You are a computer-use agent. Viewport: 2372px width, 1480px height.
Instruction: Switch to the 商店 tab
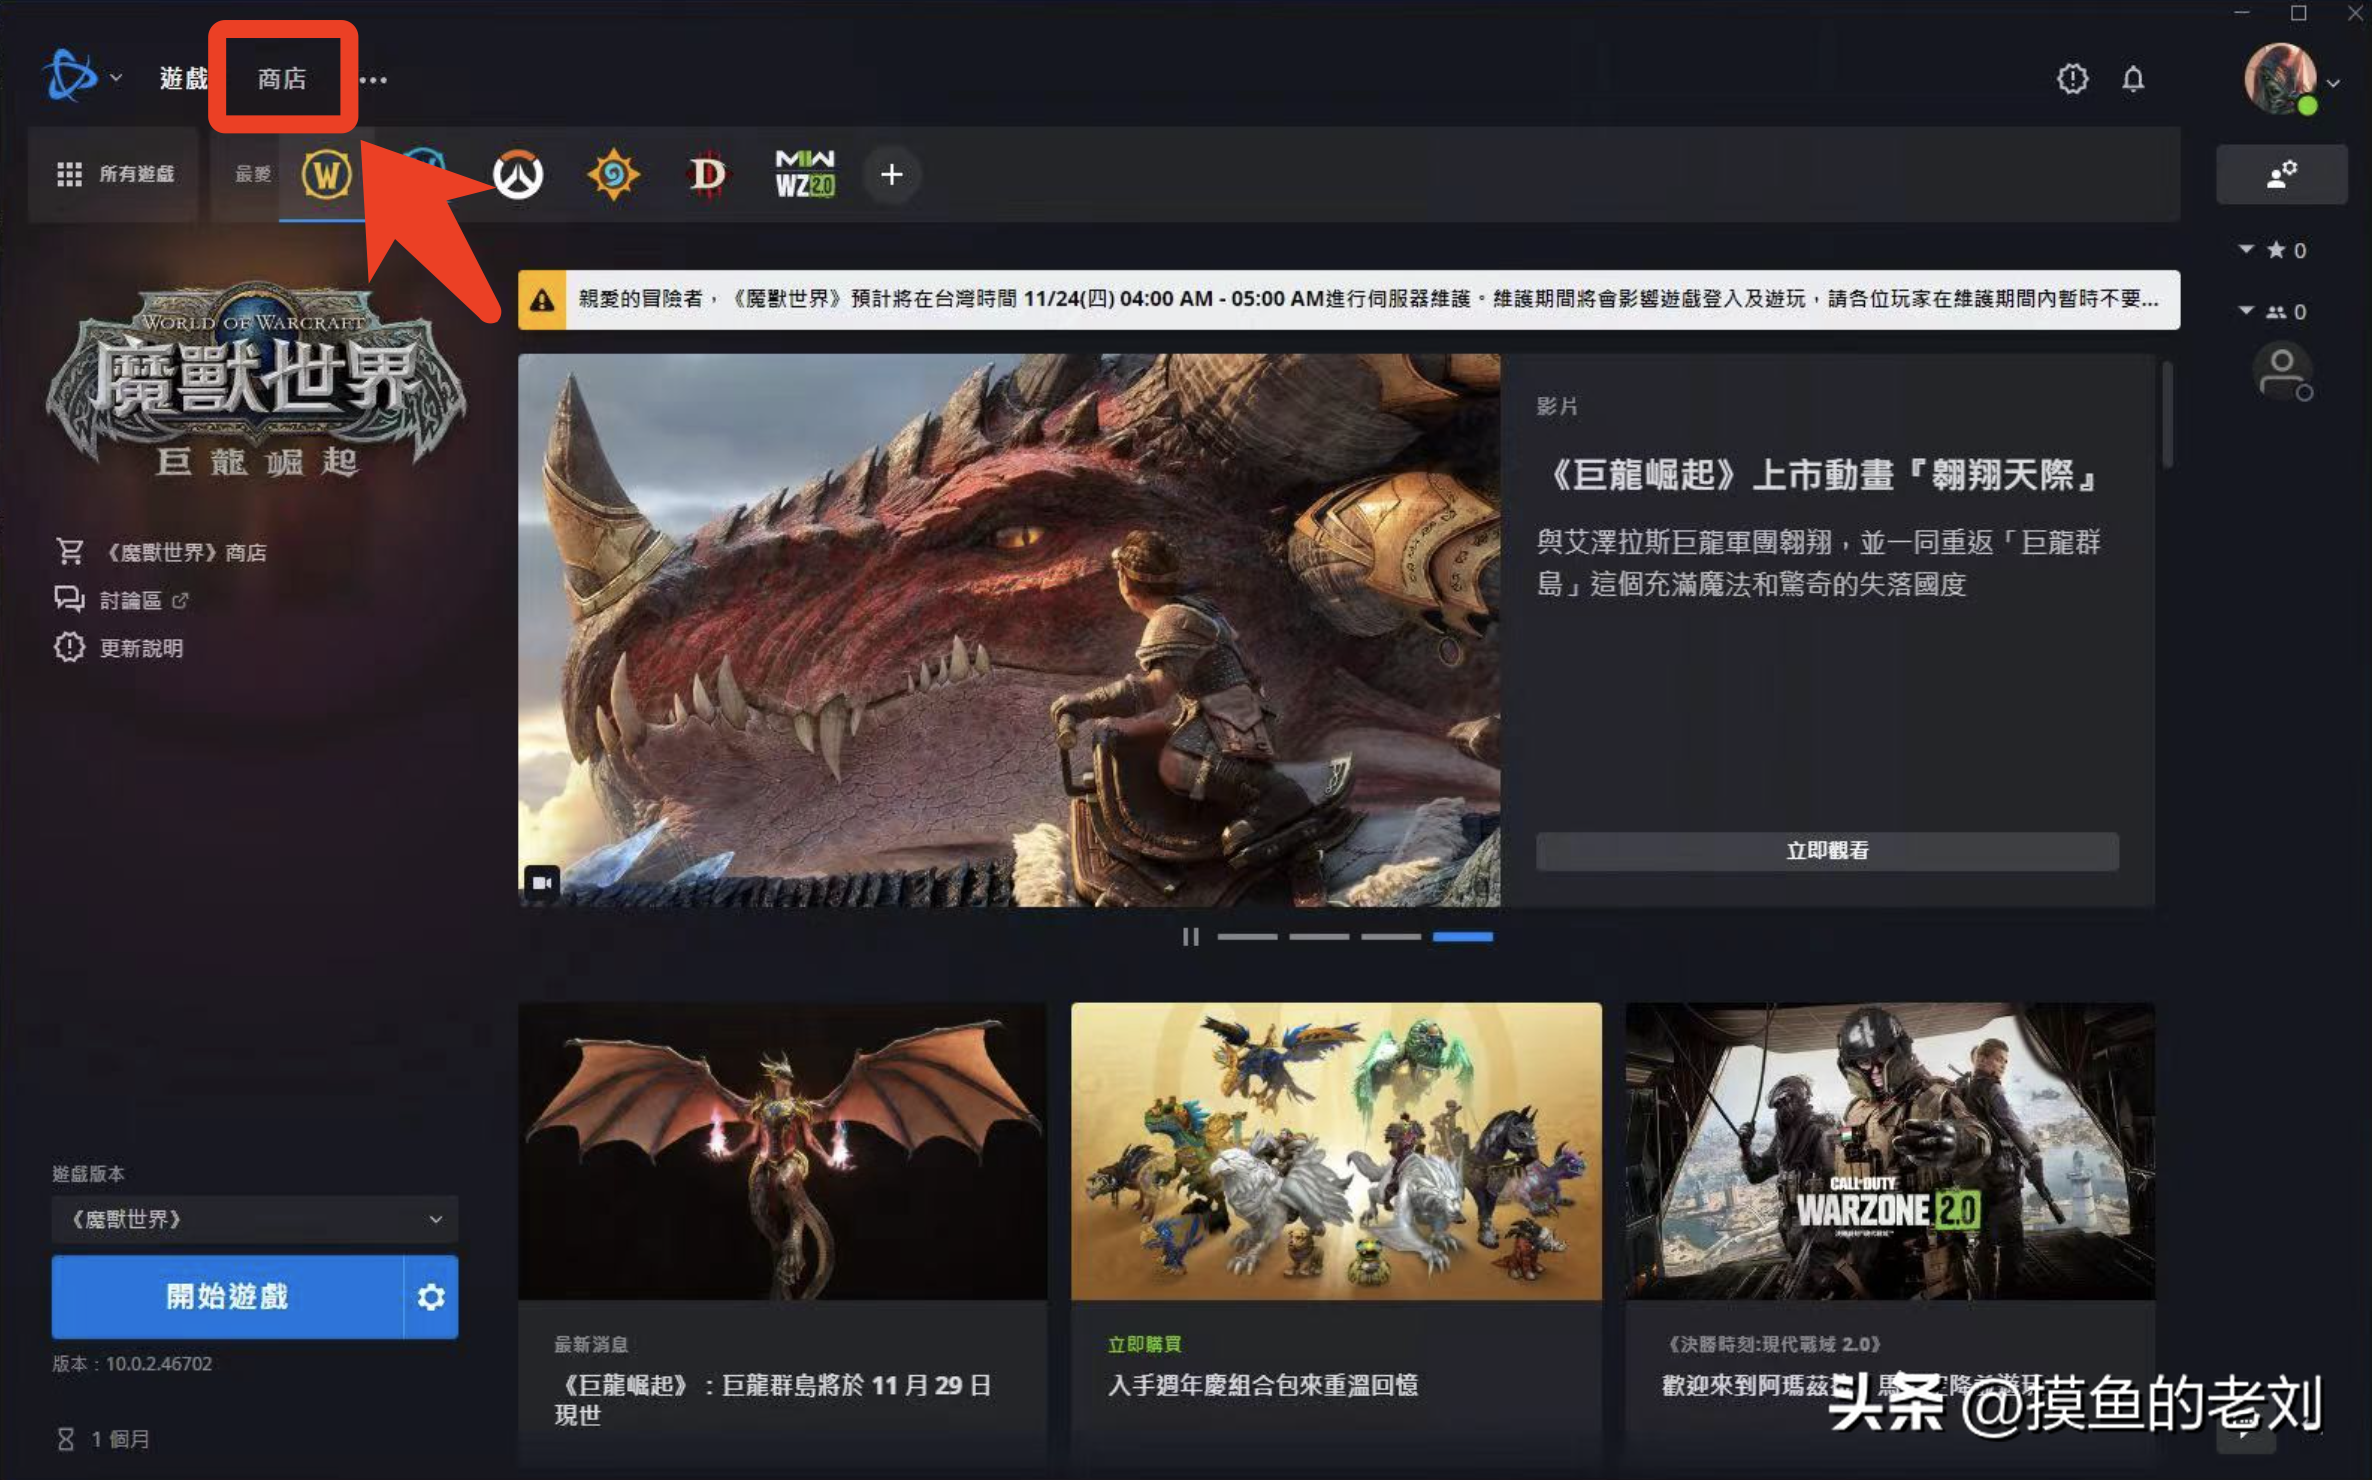point(282,78)
